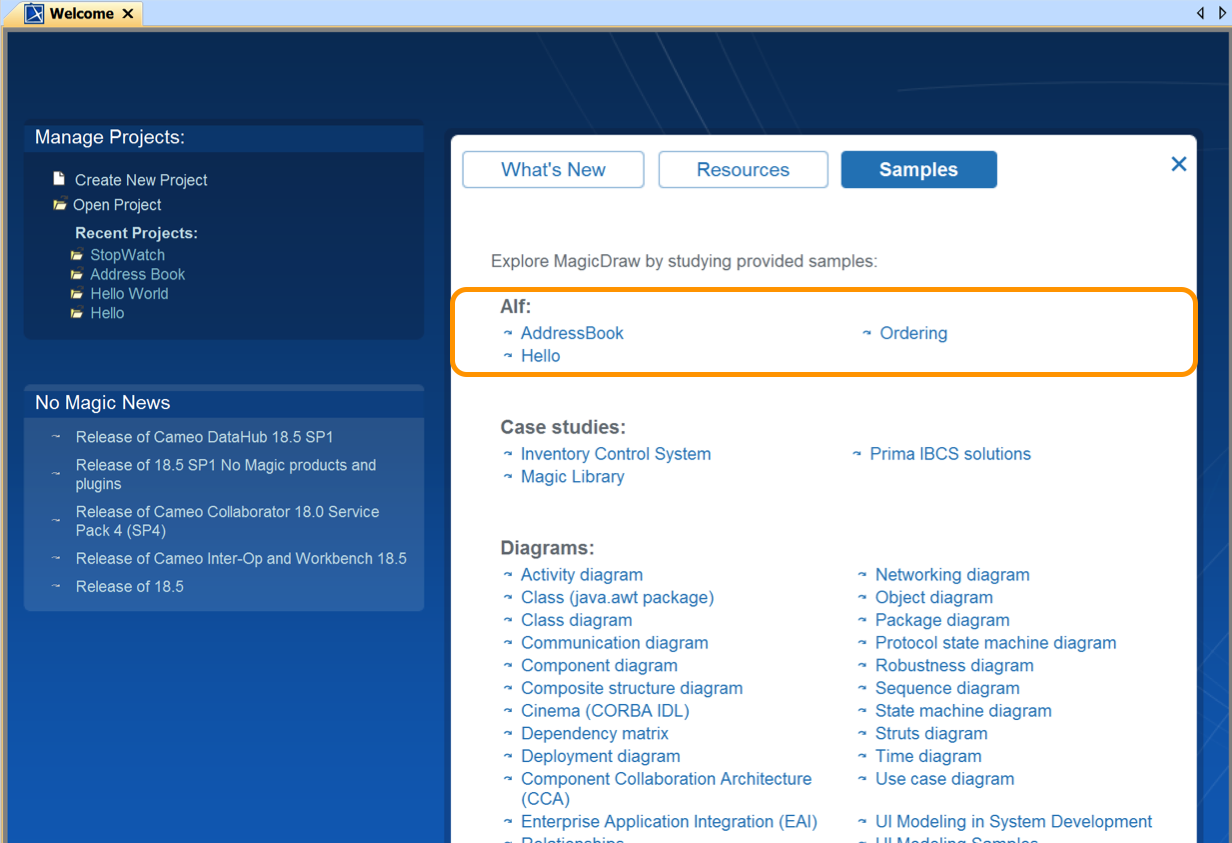Click the Open Project folder icon
1232x843 pixels.
[60, 204]
